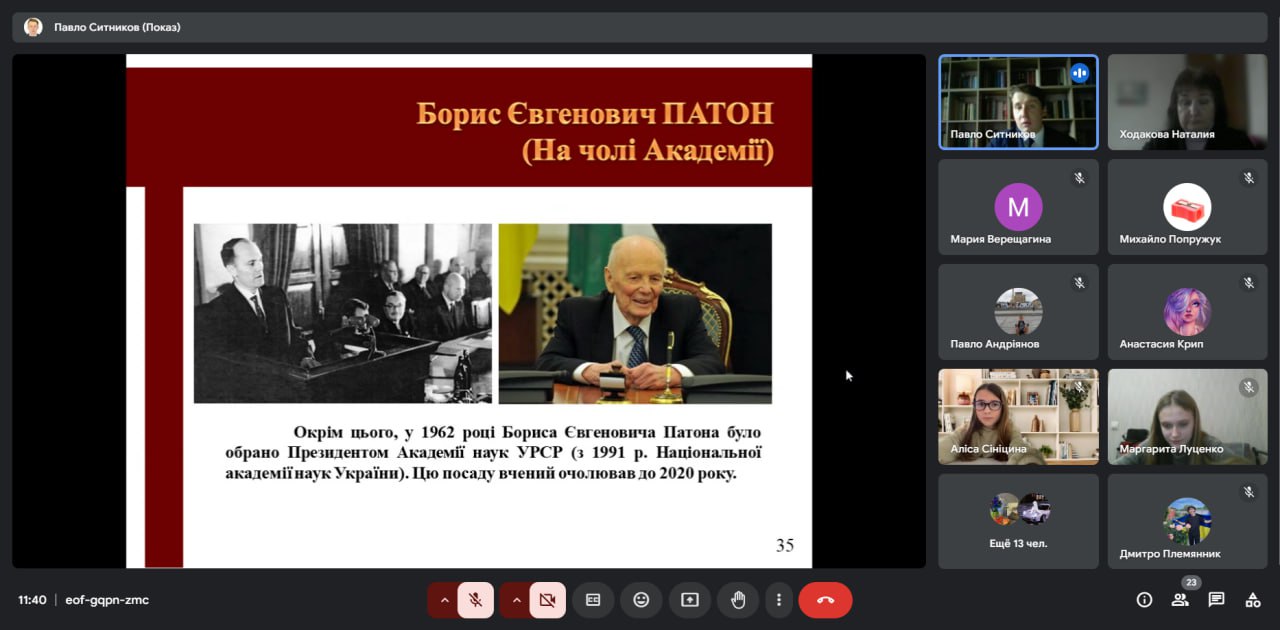Image resolution: width=1280 pixels, height=630 pixels.
Task: Open the activities panel
Action: [x=1252, y=600]
